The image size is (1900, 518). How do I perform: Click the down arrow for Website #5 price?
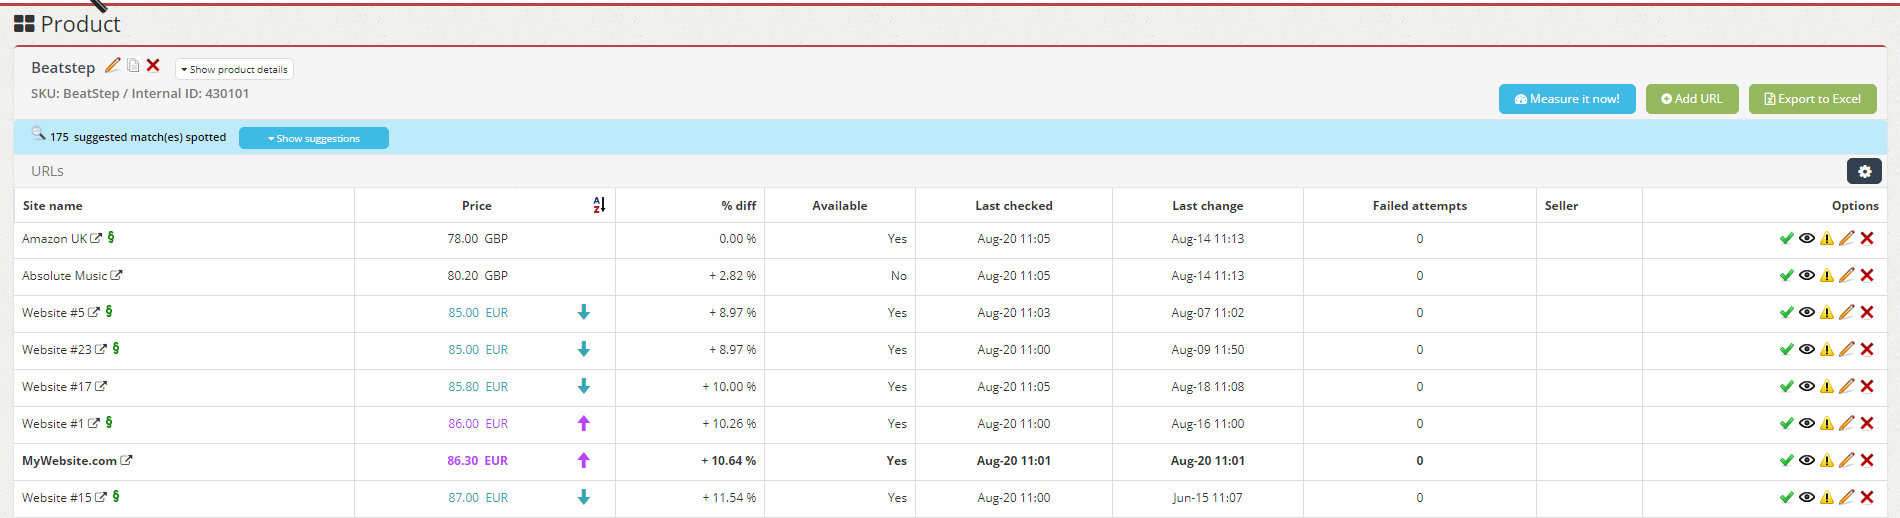coord(584,312)
